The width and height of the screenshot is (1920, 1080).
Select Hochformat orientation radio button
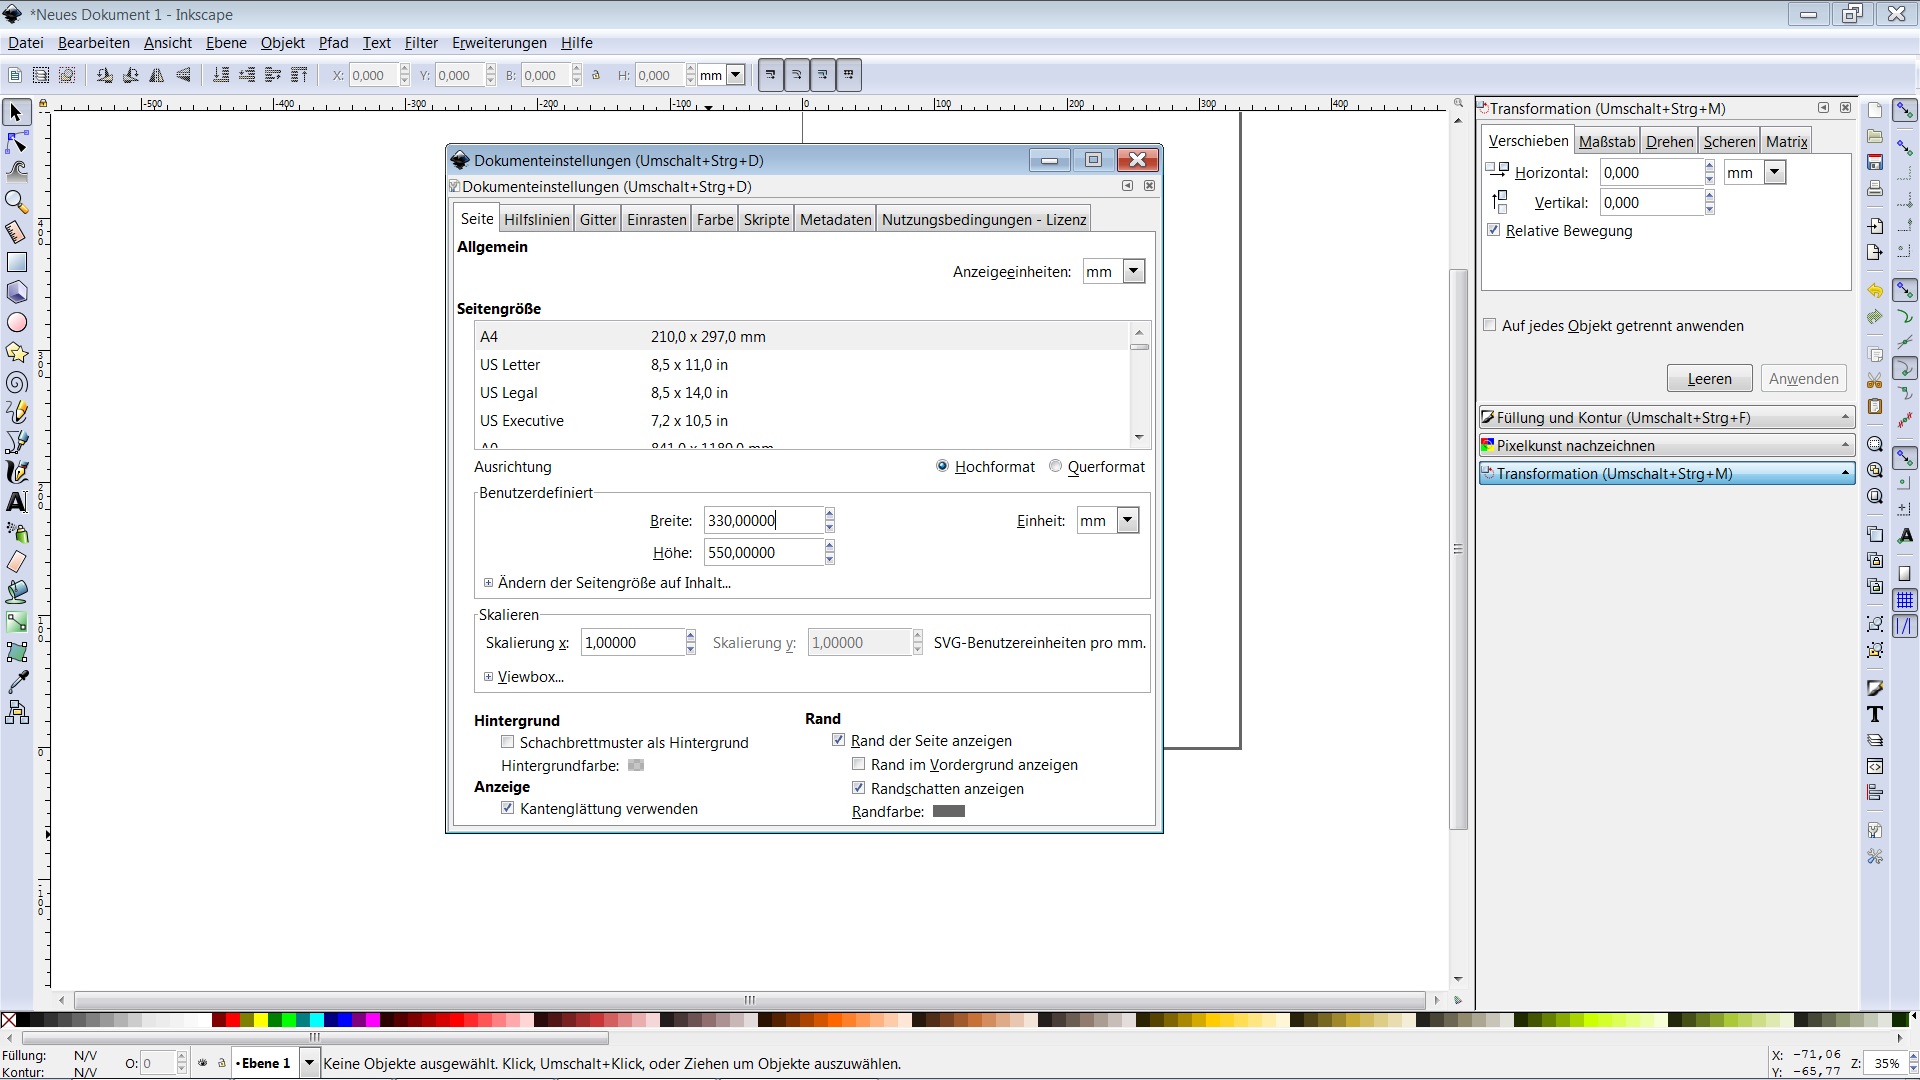pyautogui.click(x=942, y=466)
